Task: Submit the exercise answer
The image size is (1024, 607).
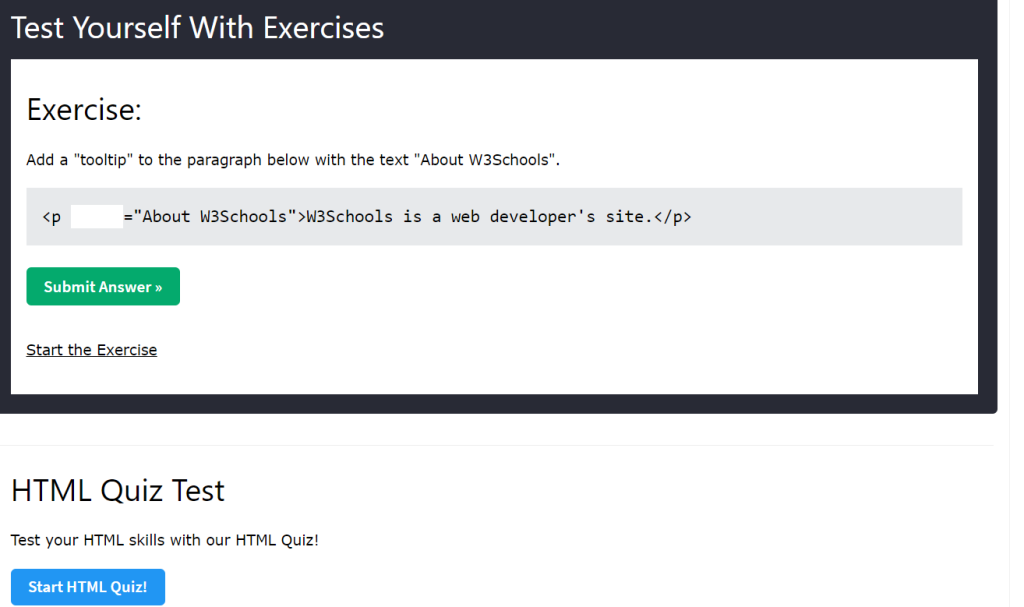Action: tap(103, 286)
